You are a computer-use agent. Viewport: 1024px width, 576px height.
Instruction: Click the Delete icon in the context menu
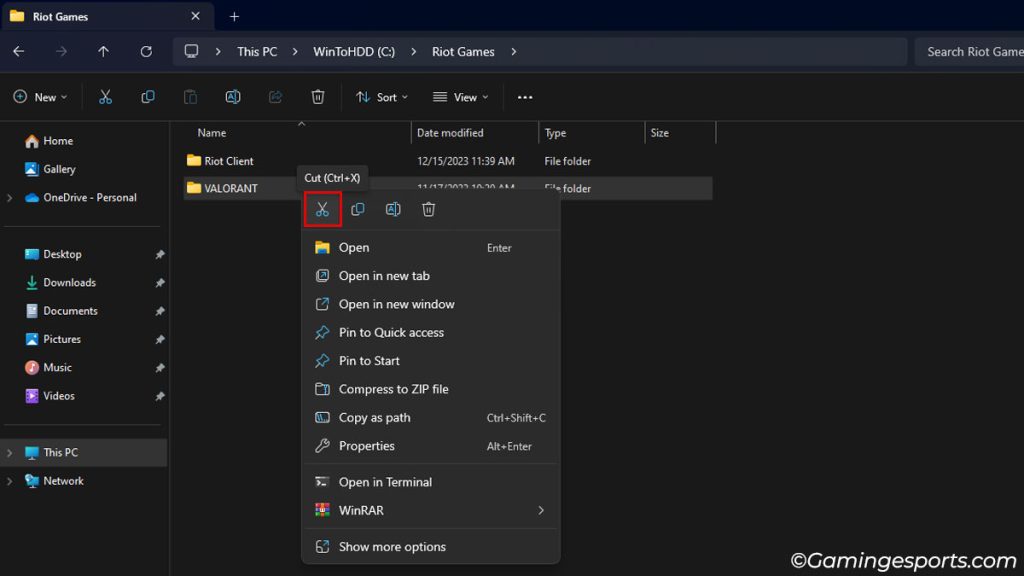429,209
